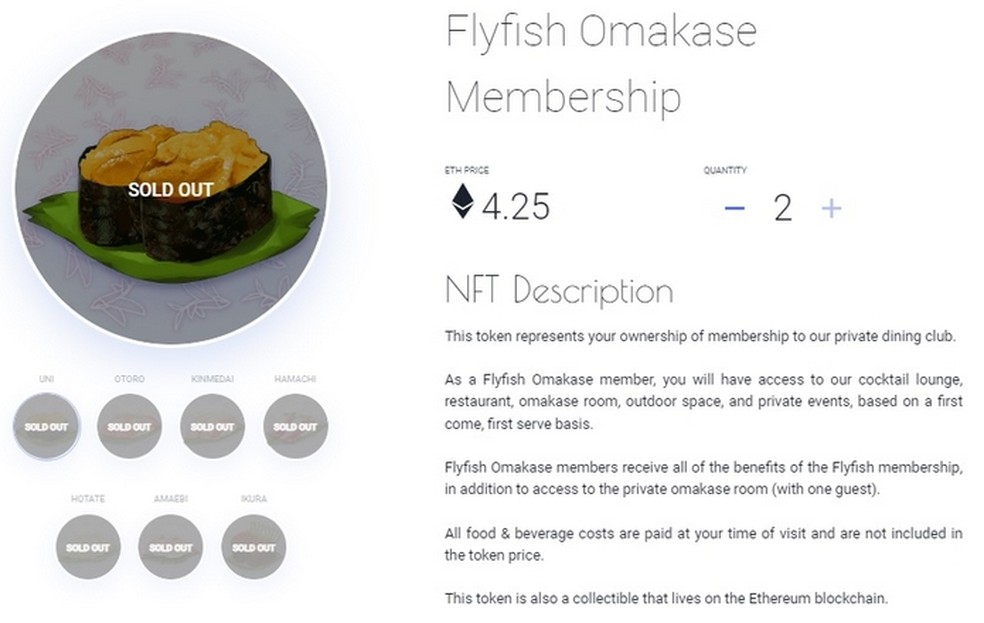Click the 4.25 ETH price value

pos(516,207)
